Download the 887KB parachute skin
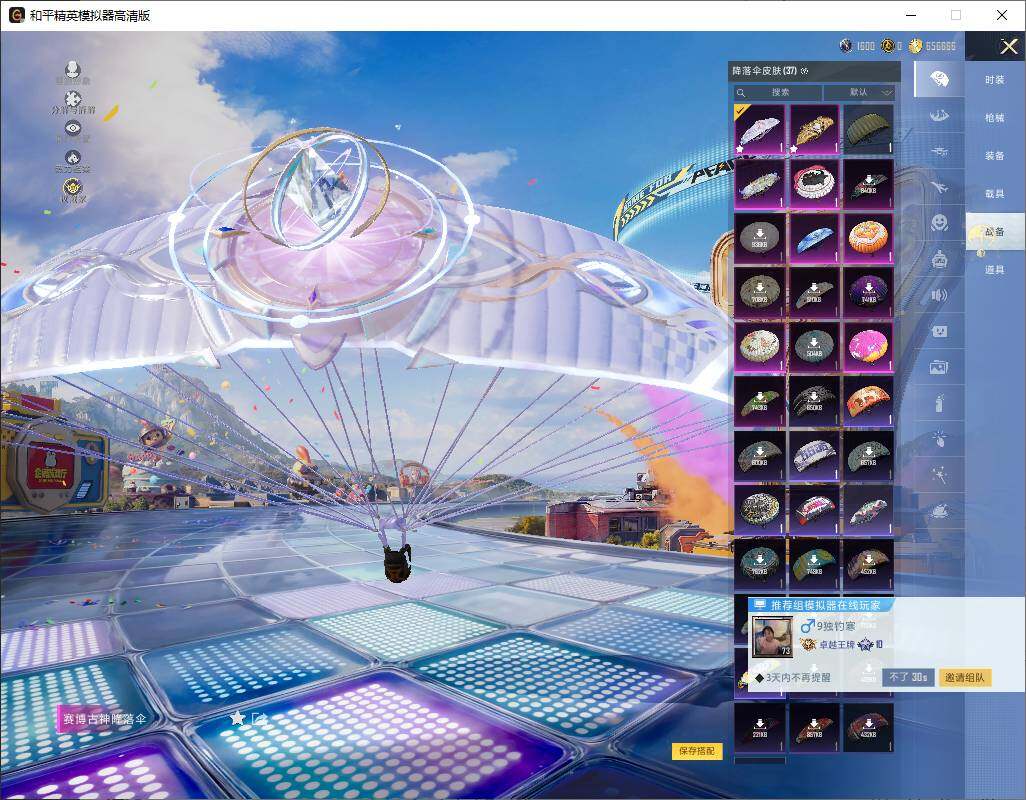This screenshot has height=800, width=1026. (x=813, y=727)
